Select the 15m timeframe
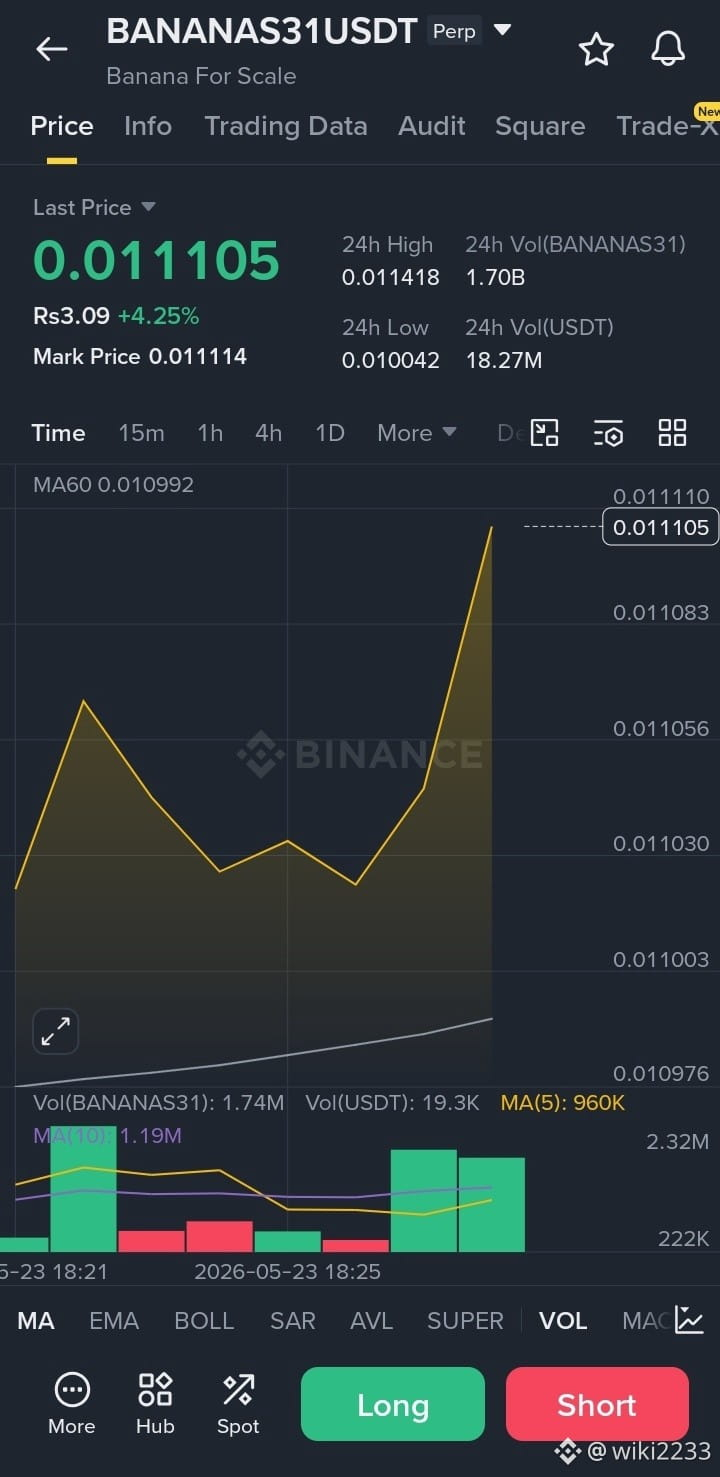Image resolution: width=720 pixels, height=1477 pixels. pyautogui.click(x=141, y=433)
